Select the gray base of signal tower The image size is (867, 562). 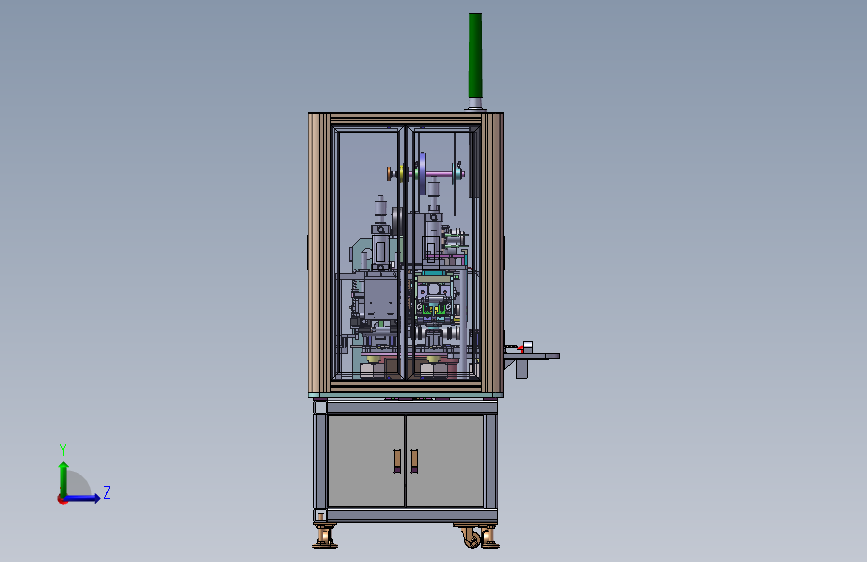475,105
